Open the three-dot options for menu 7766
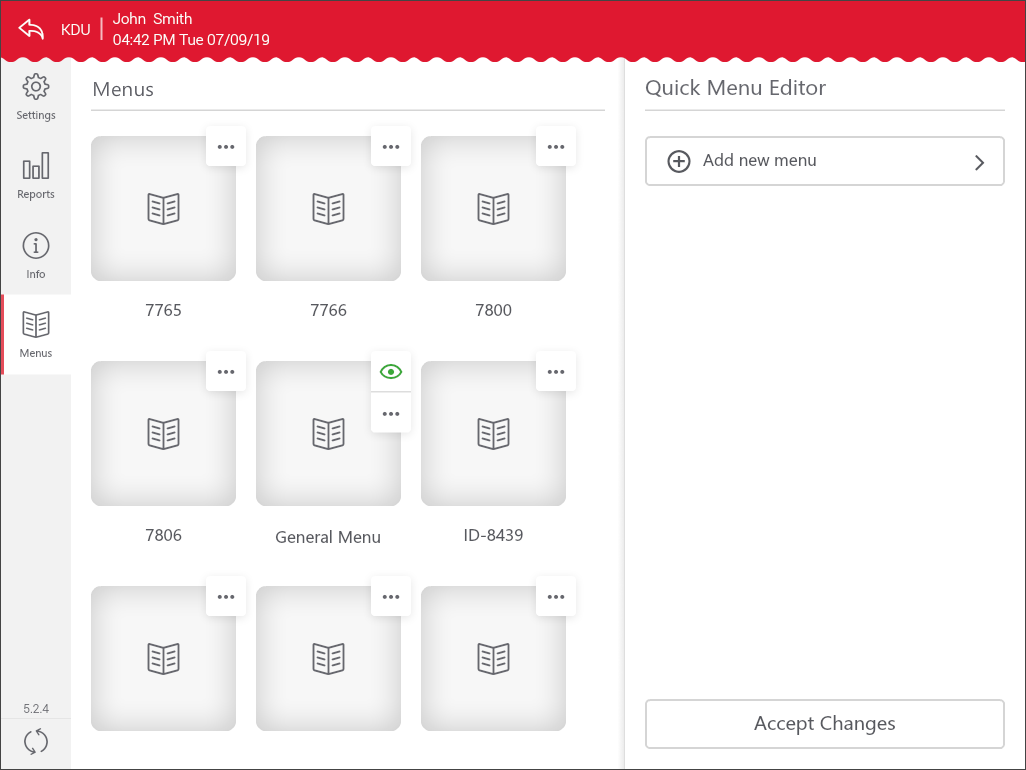Screen dimensions: 1026x770 click(x=391, y=147)
